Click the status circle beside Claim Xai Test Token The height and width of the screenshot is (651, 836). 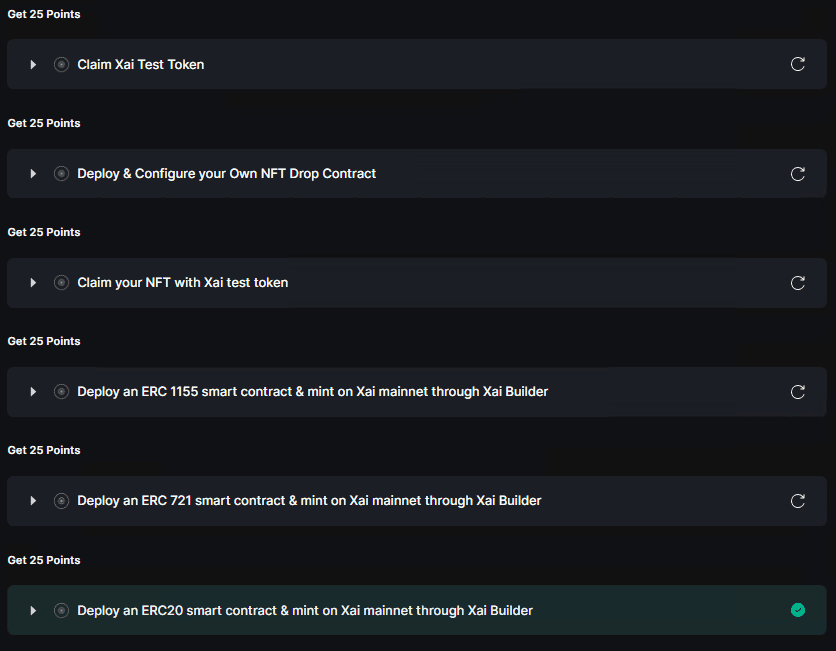[61, 64]
